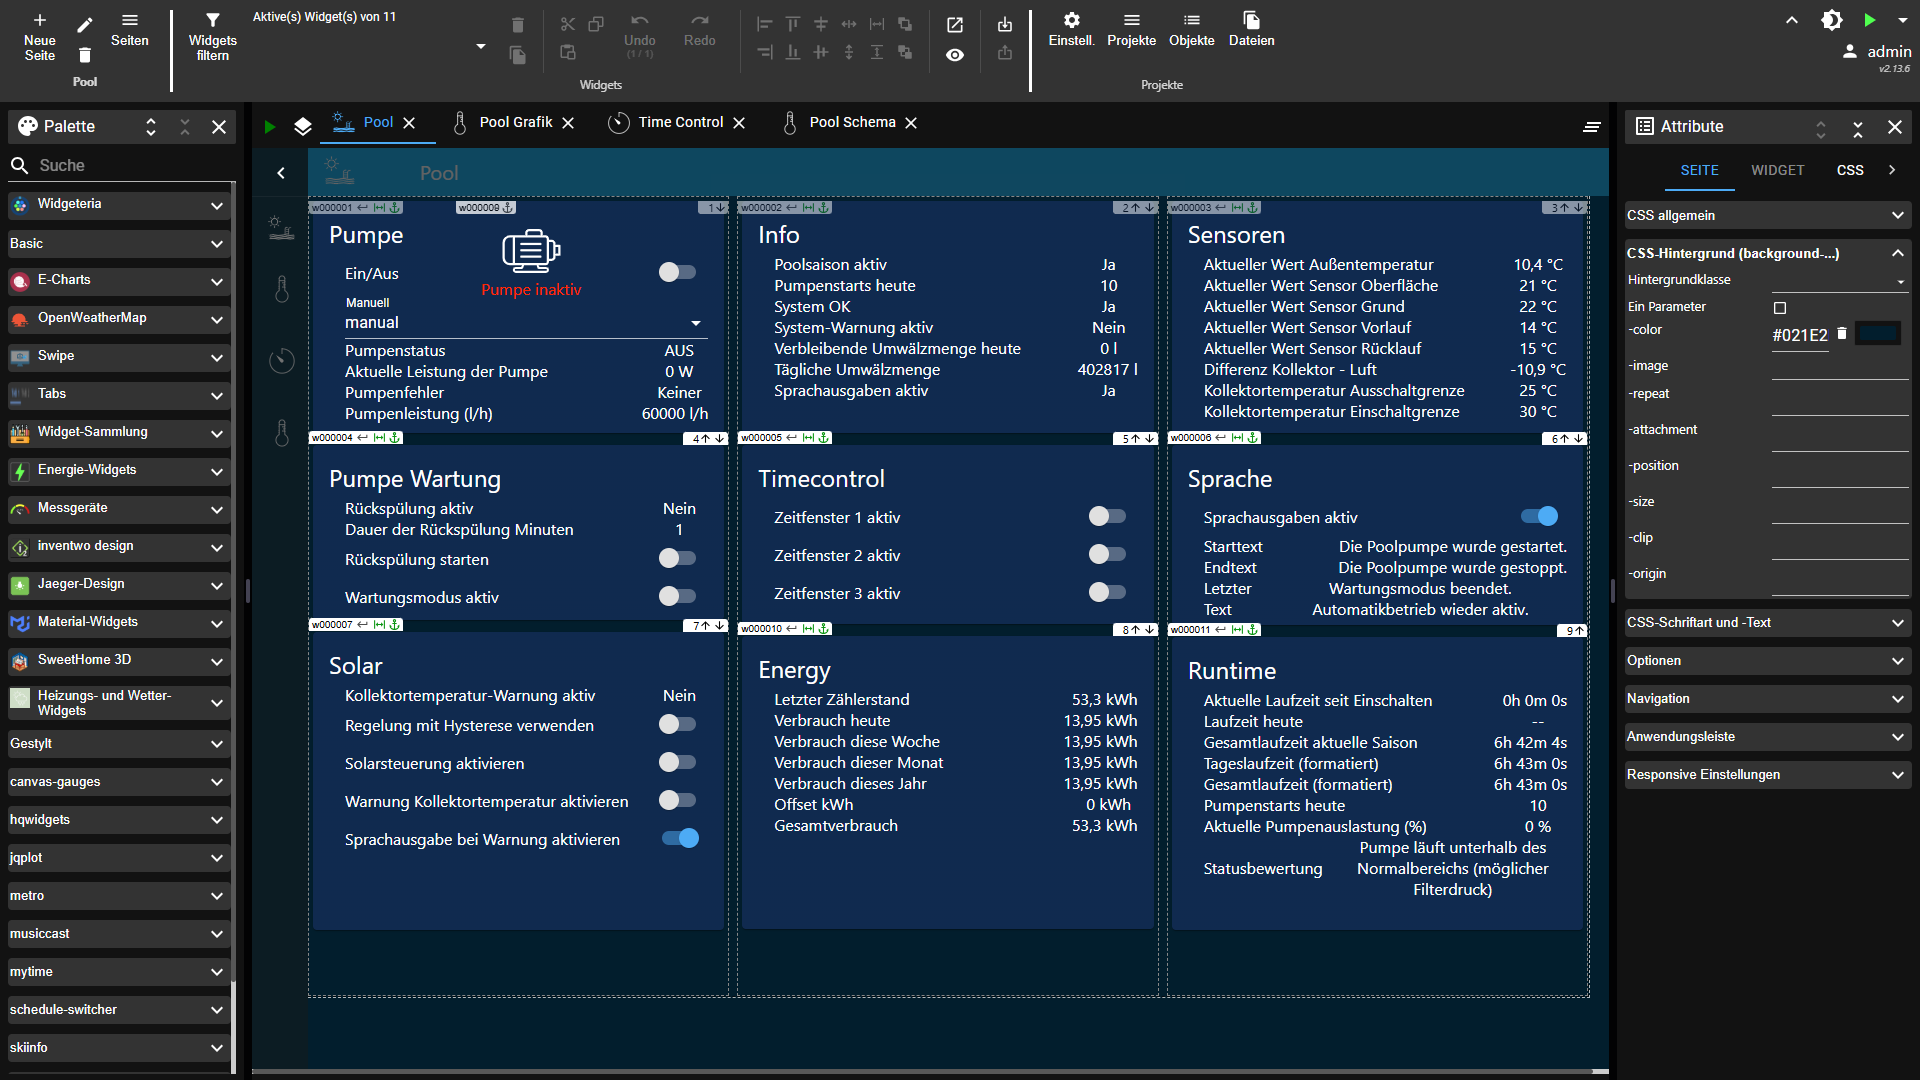Click the background color swatch next to #021E2

point(1877,334)
